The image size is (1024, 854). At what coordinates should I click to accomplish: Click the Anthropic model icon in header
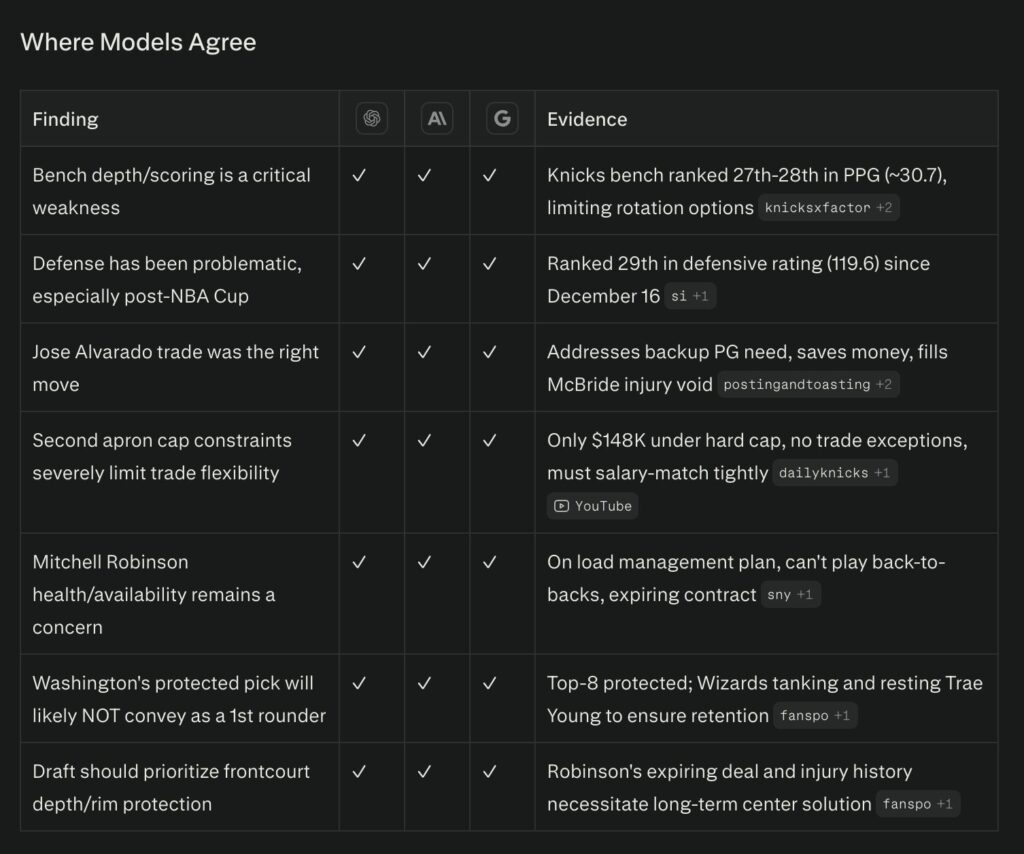click(437, 119)
